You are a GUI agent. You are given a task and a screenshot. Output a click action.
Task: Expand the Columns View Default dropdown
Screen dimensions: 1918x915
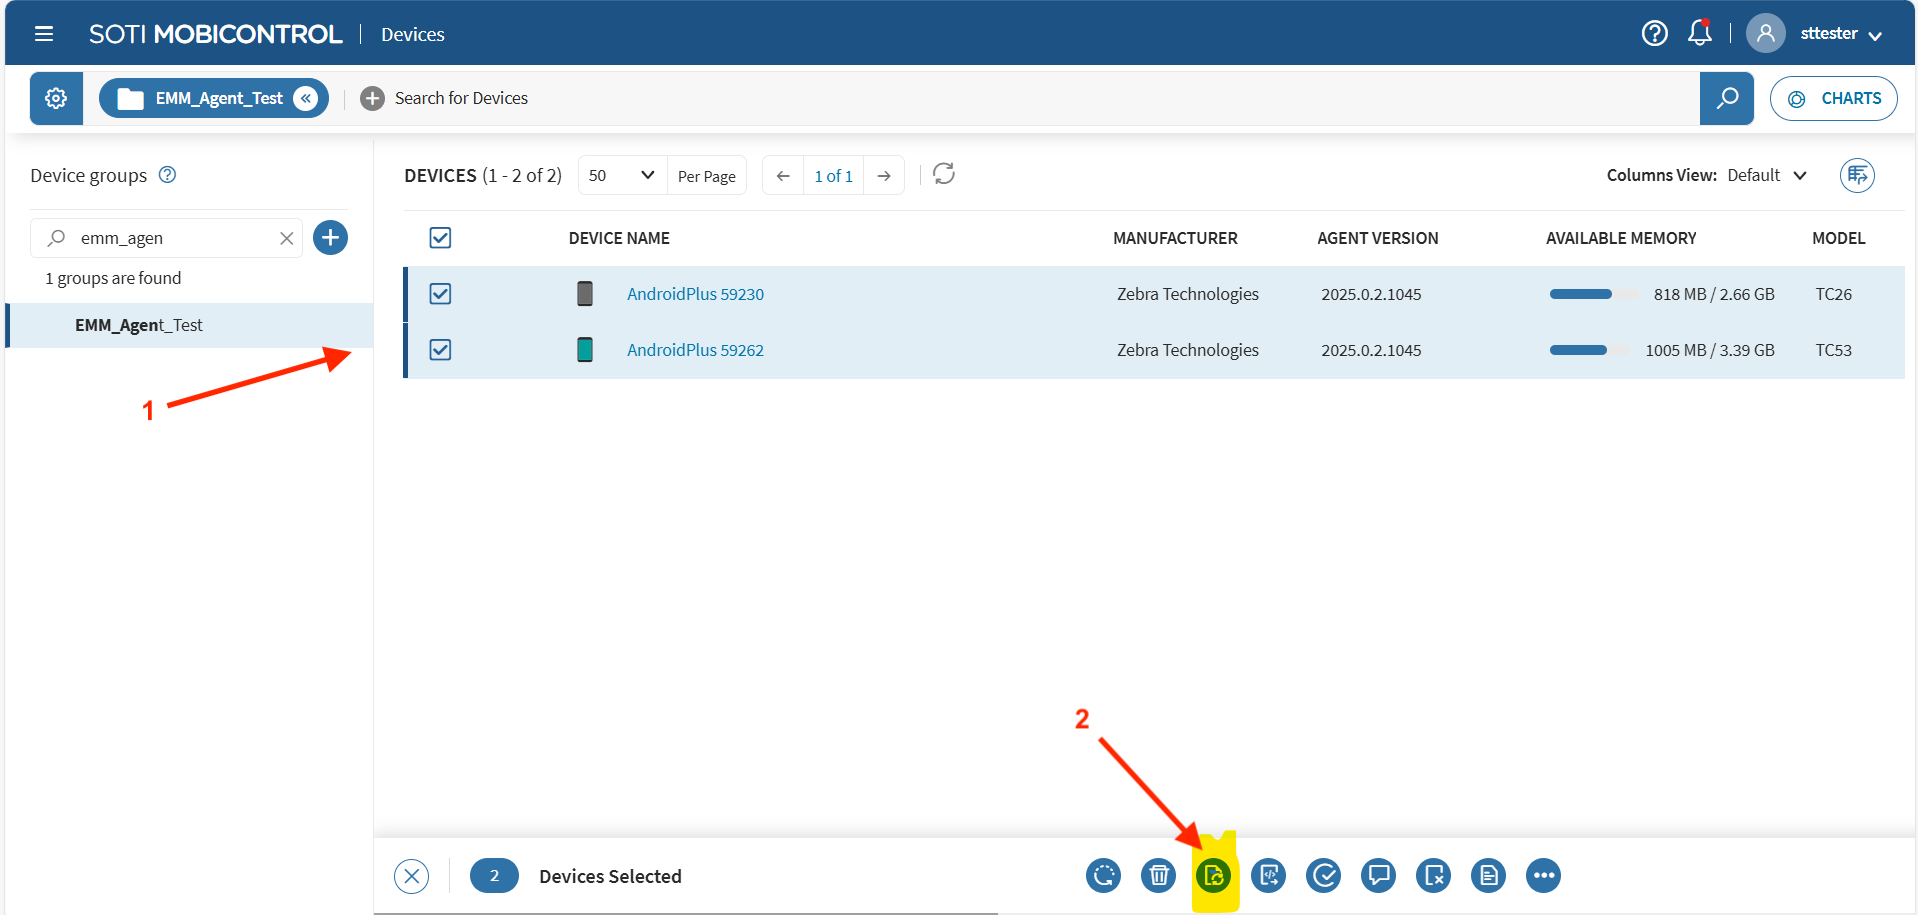coord(1766,175)
